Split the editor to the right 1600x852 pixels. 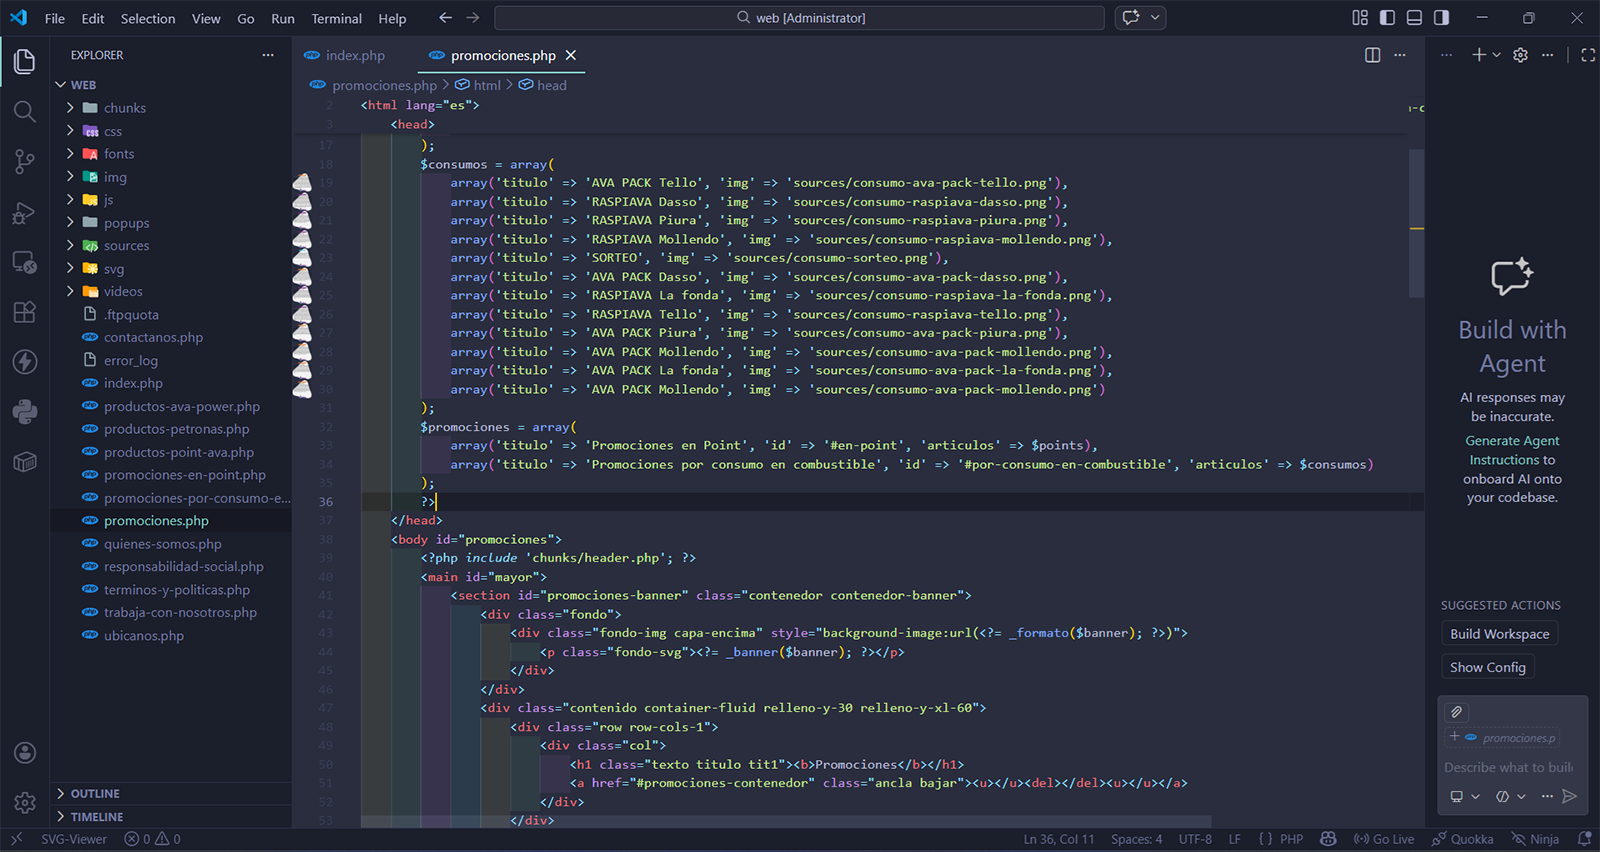click(x=1372, y=55)
